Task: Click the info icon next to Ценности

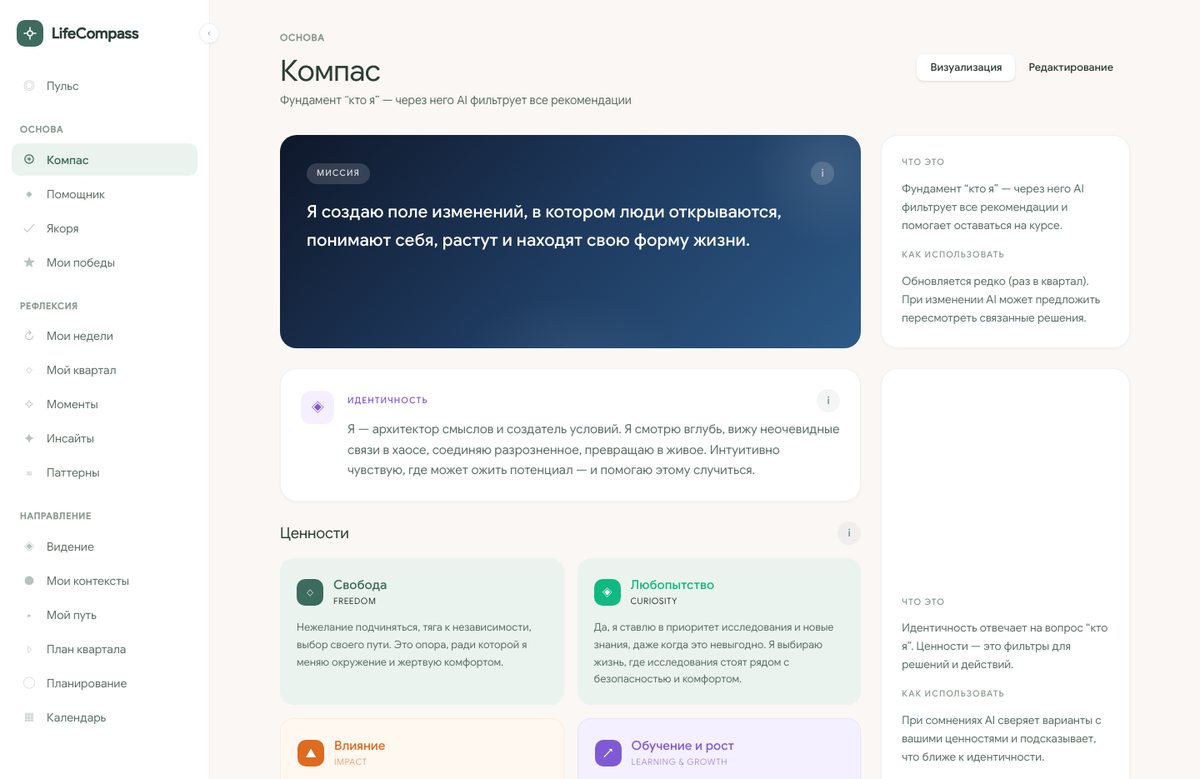Action: click(x=849, y=533)
